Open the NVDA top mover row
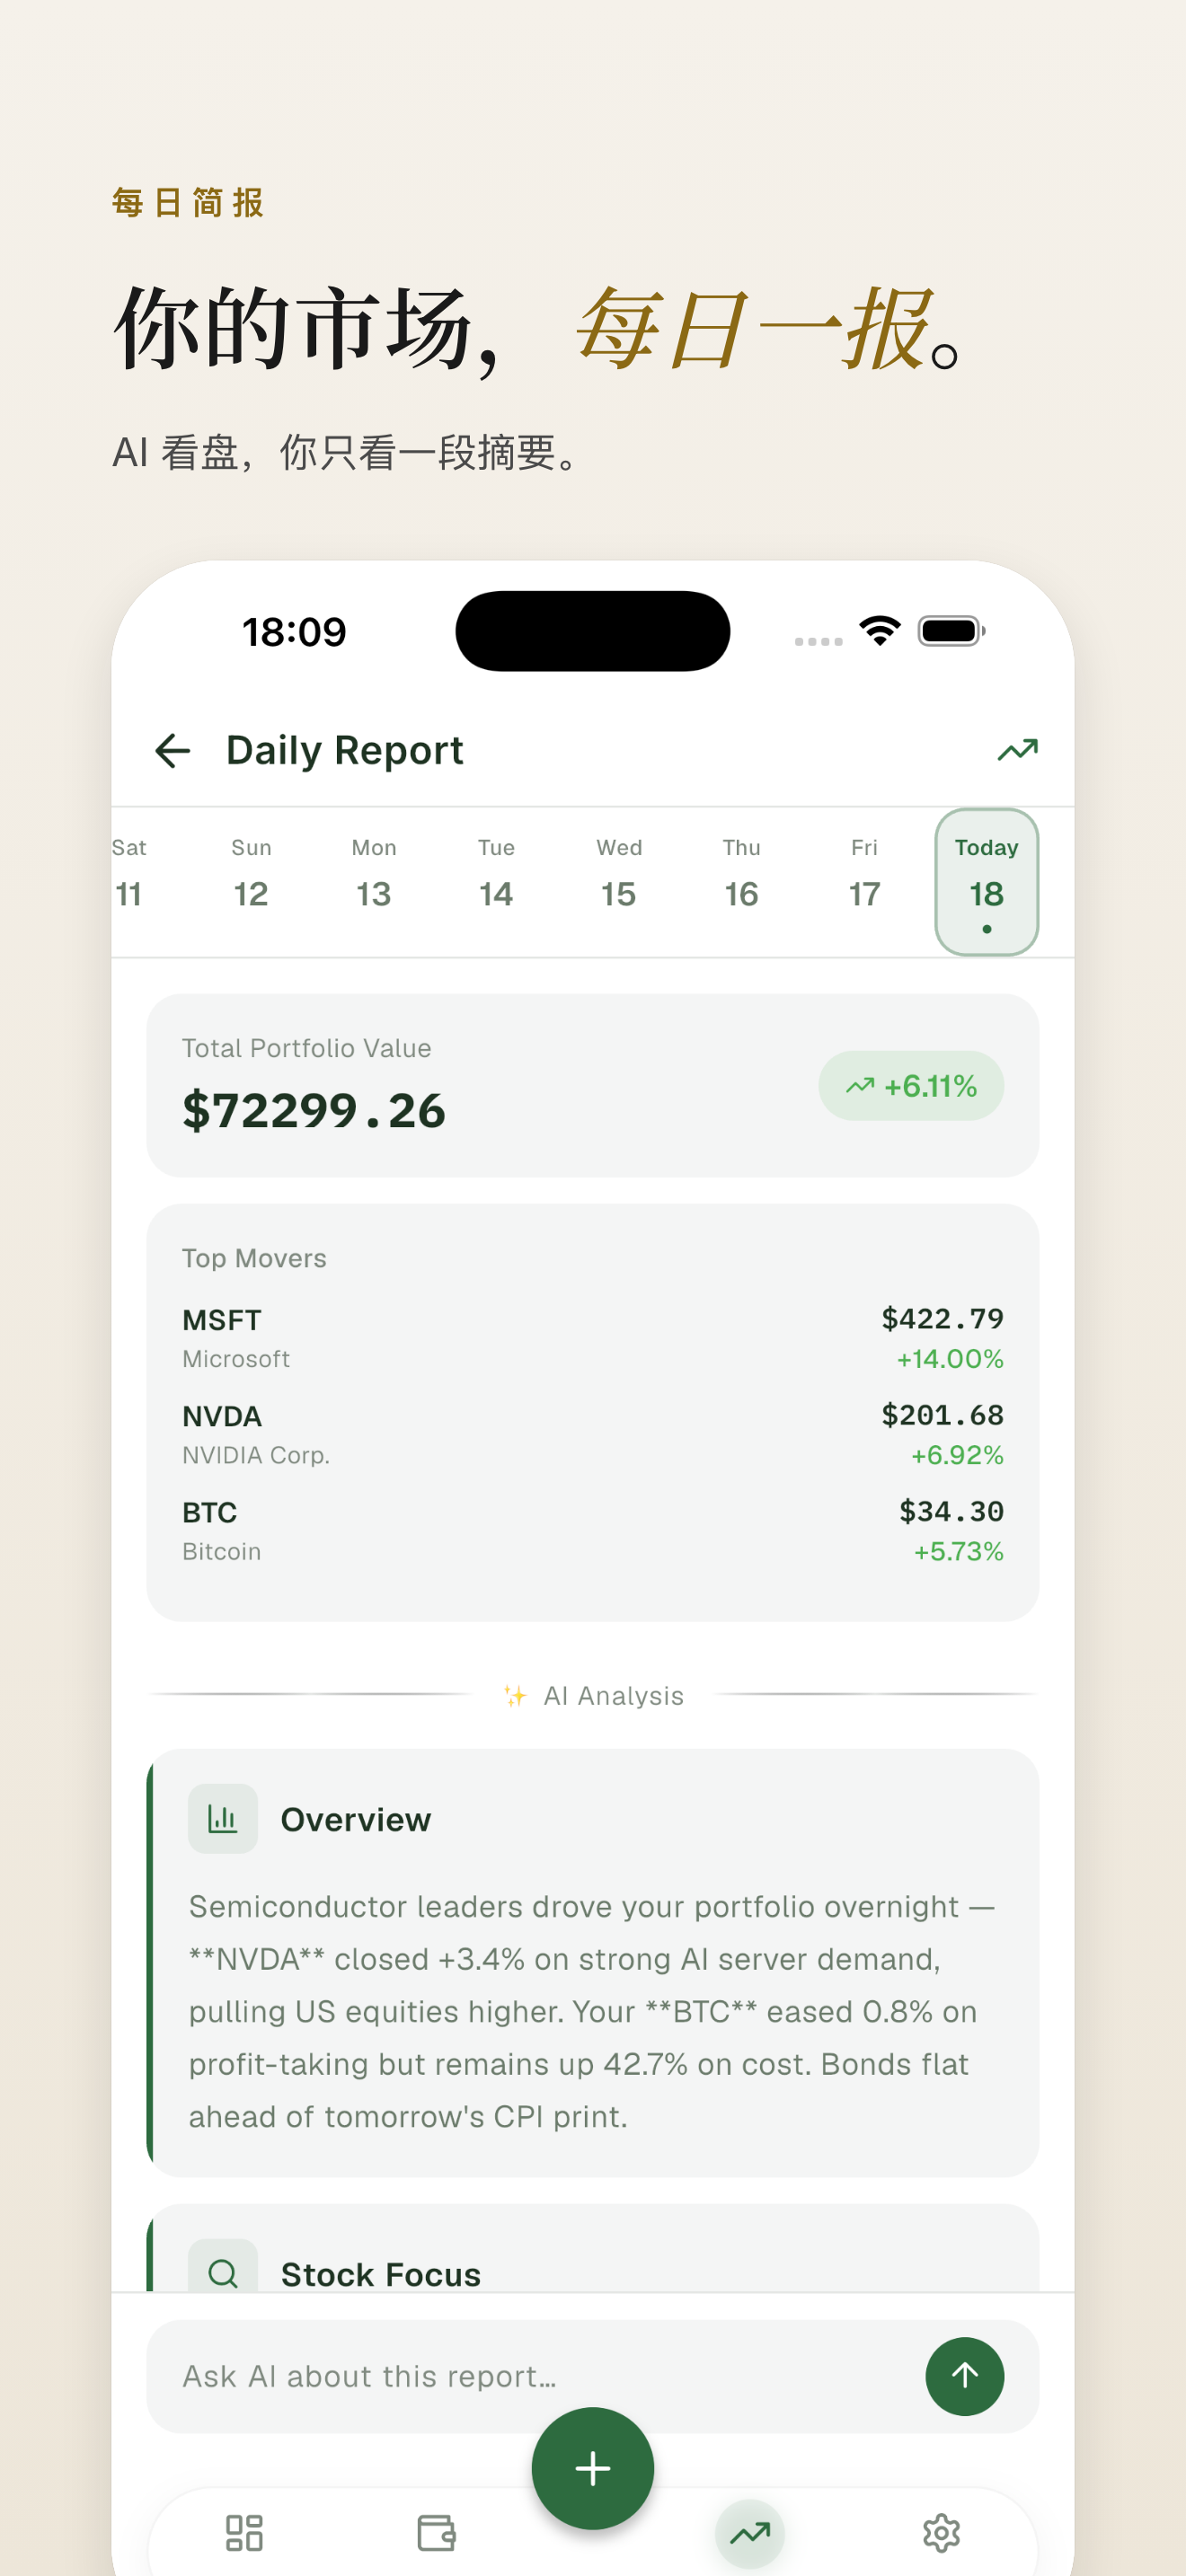Viewport: 1186px width, 2576px height. (x=592, y=1434)
